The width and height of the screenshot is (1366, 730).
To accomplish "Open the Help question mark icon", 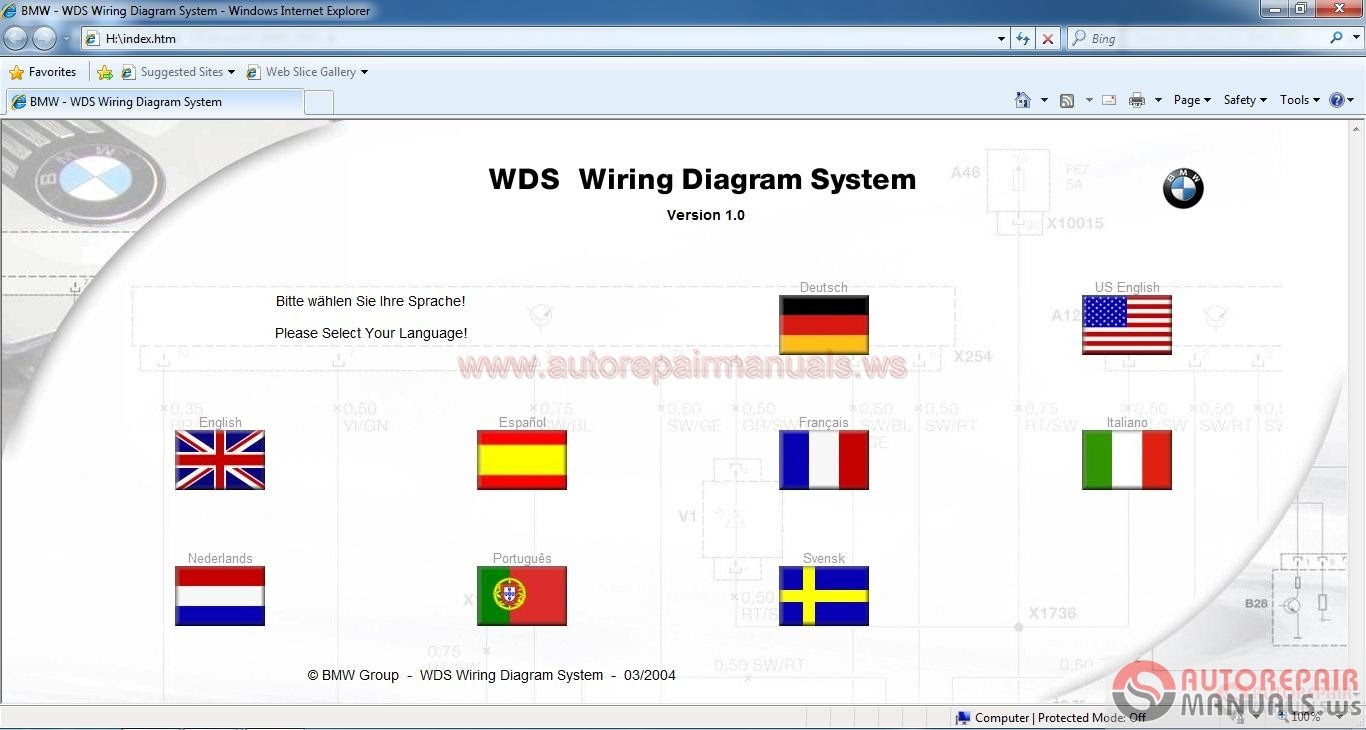I will [x=1336, y=100].
